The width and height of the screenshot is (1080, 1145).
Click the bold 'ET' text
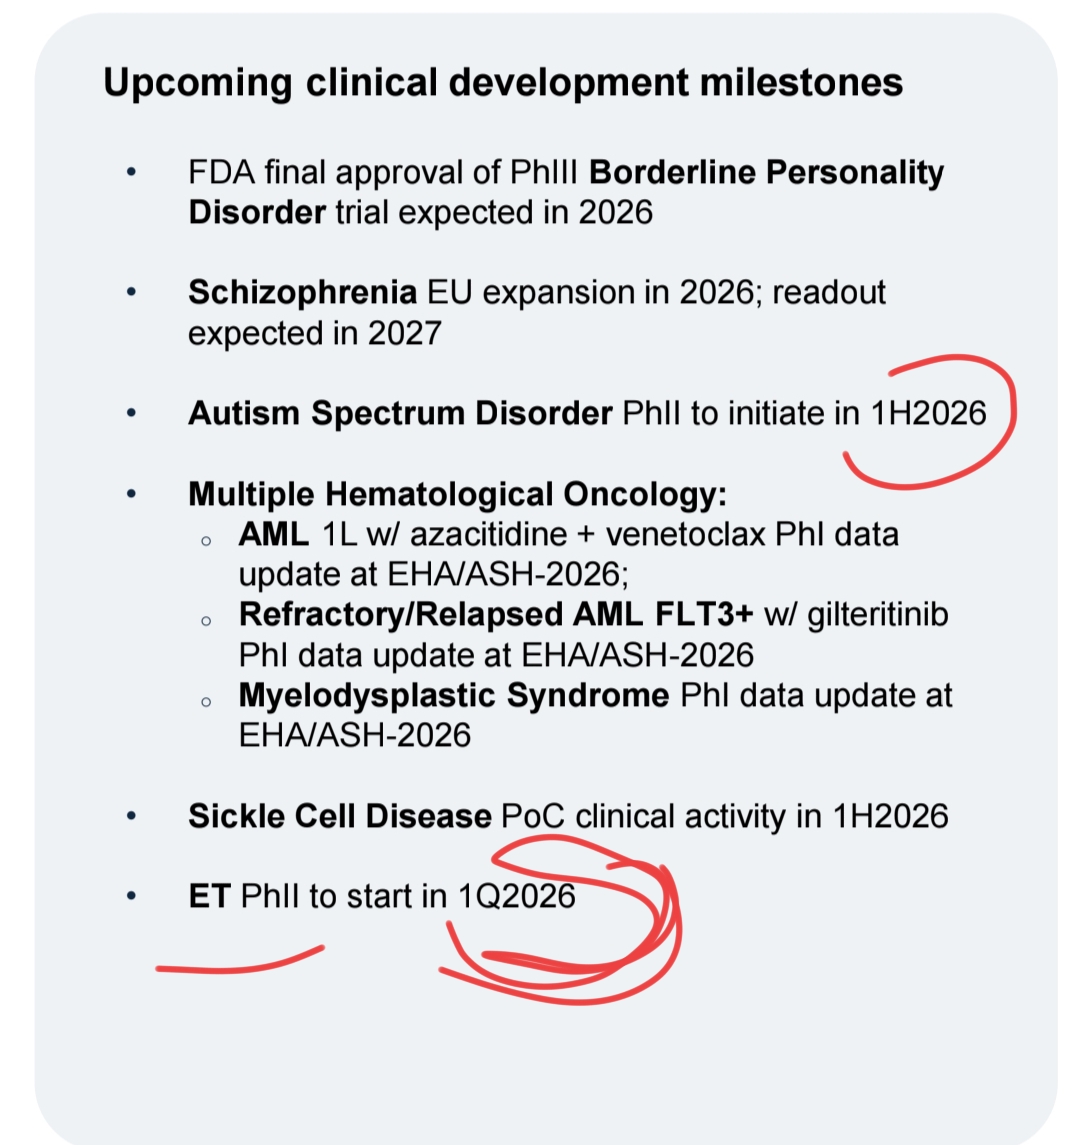click(210, 897)
